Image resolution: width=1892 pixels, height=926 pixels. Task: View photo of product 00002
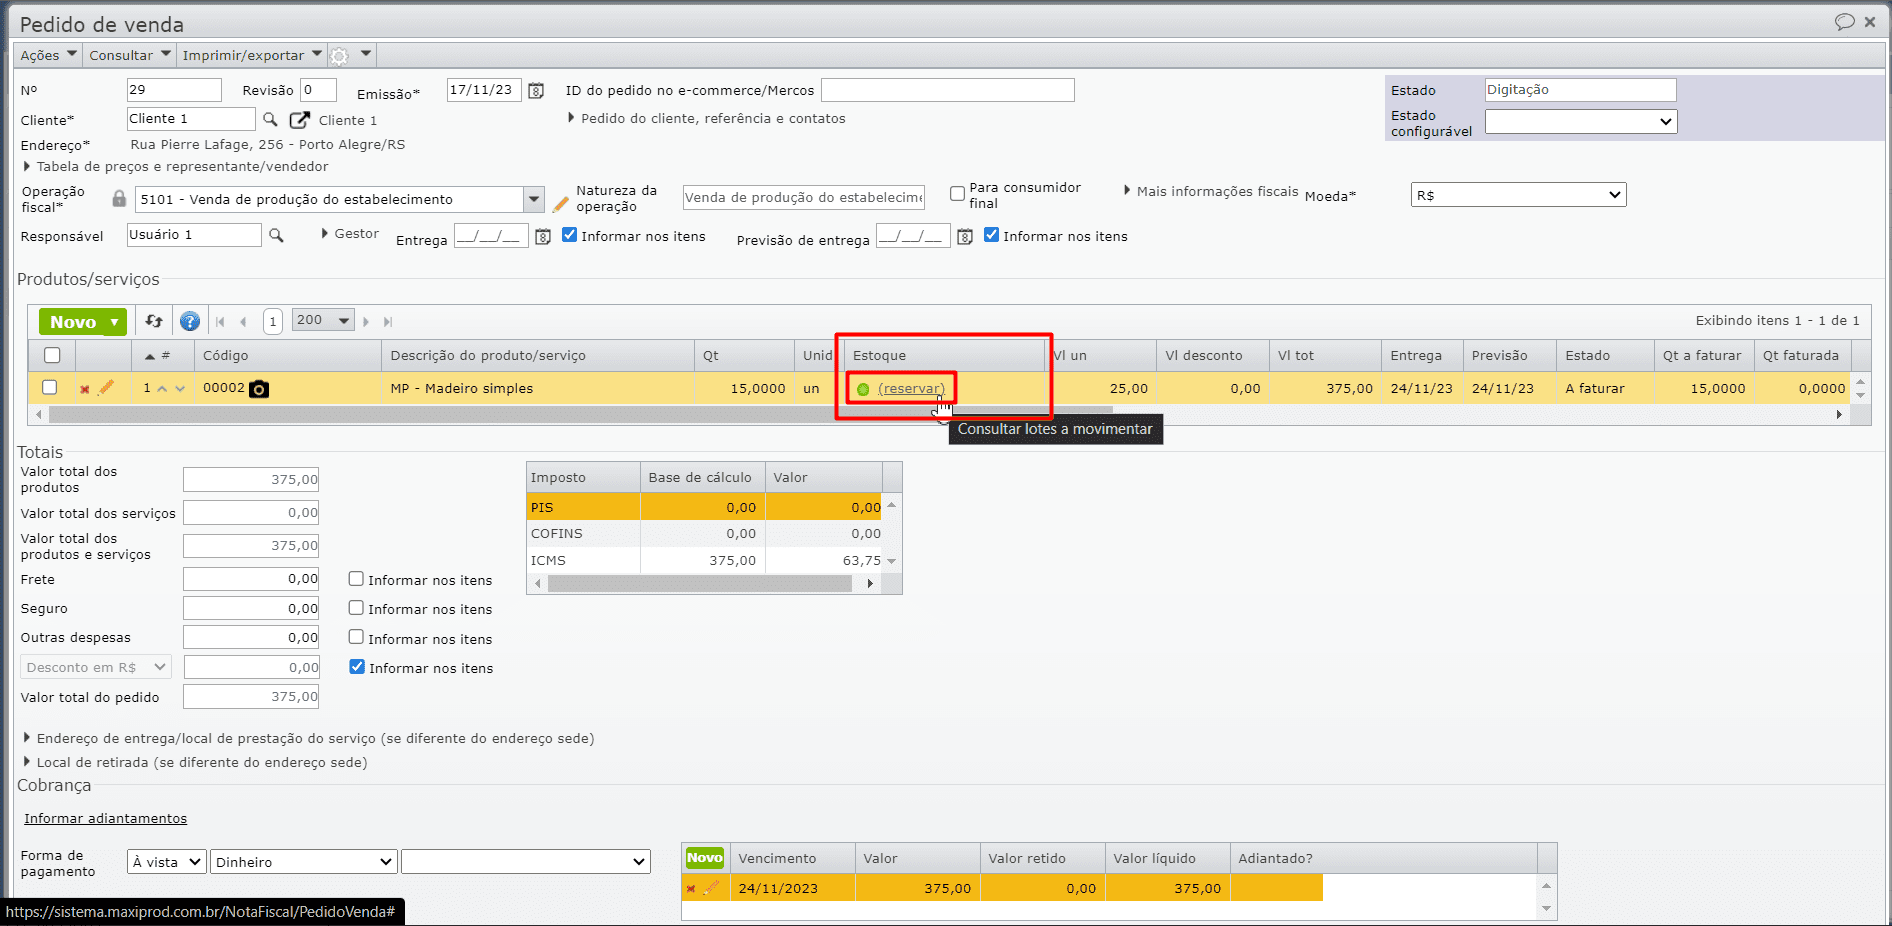click(259, 389)
